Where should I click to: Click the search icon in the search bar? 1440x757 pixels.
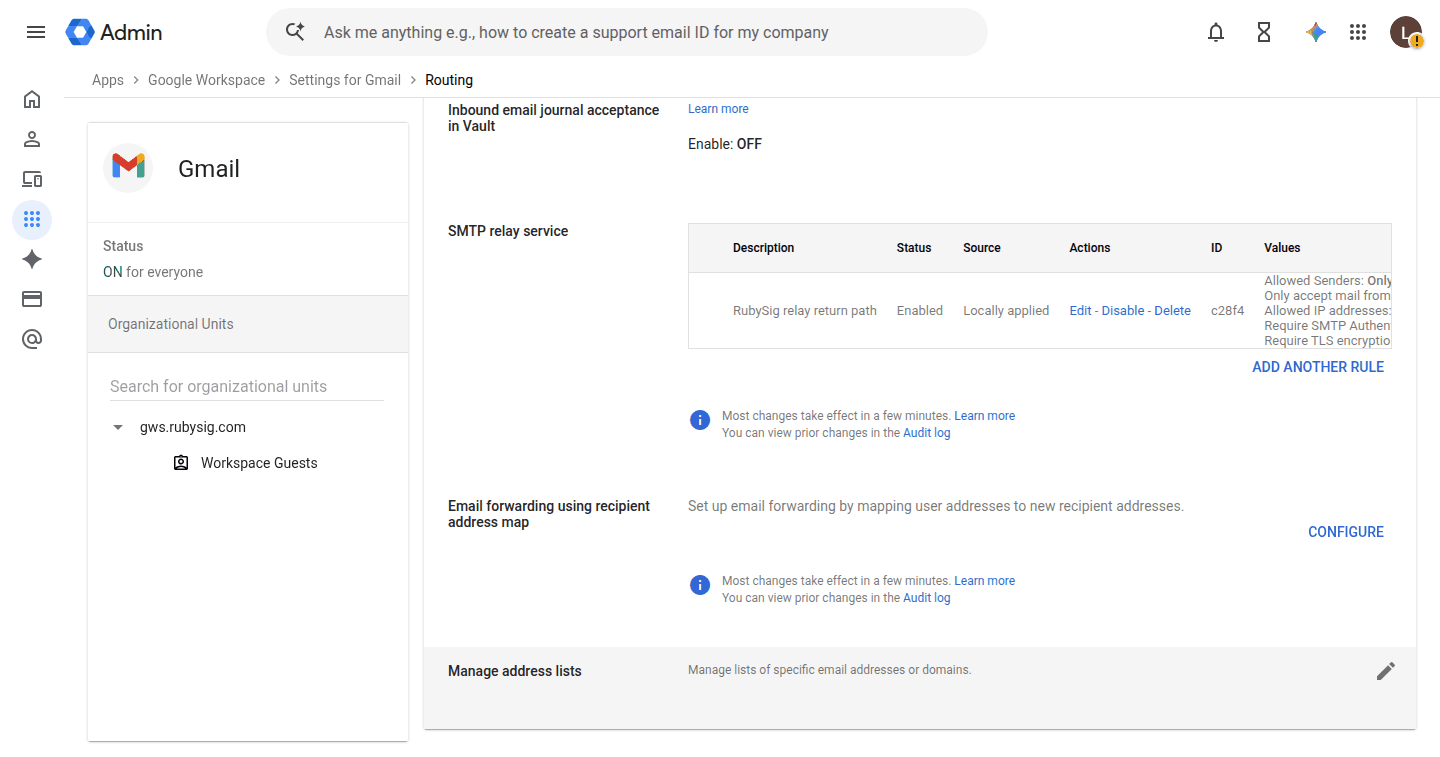tap(295, 32)
